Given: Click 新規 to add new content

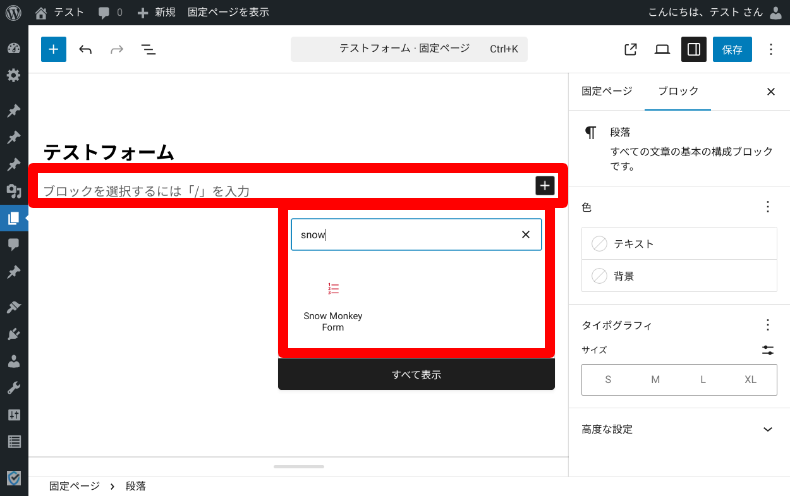Looking at the screenshot, I should [156, 13].
